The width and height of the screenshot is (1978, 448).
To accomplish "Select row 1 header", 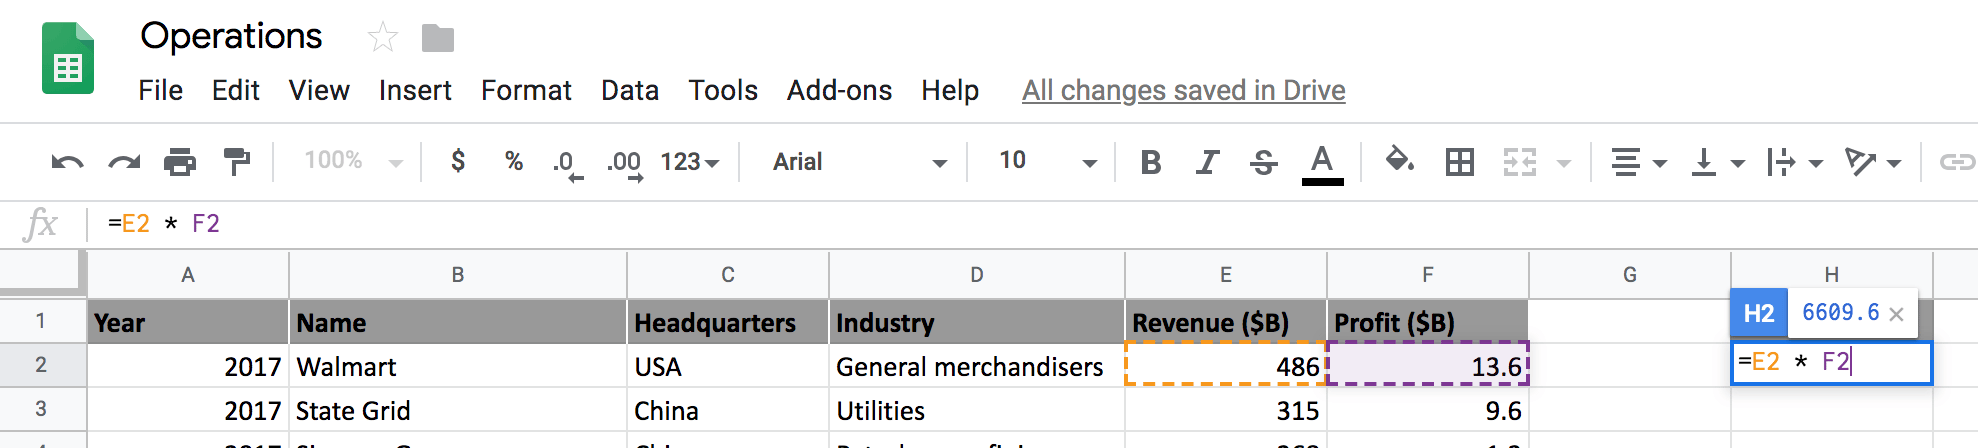I will point(41,321).
